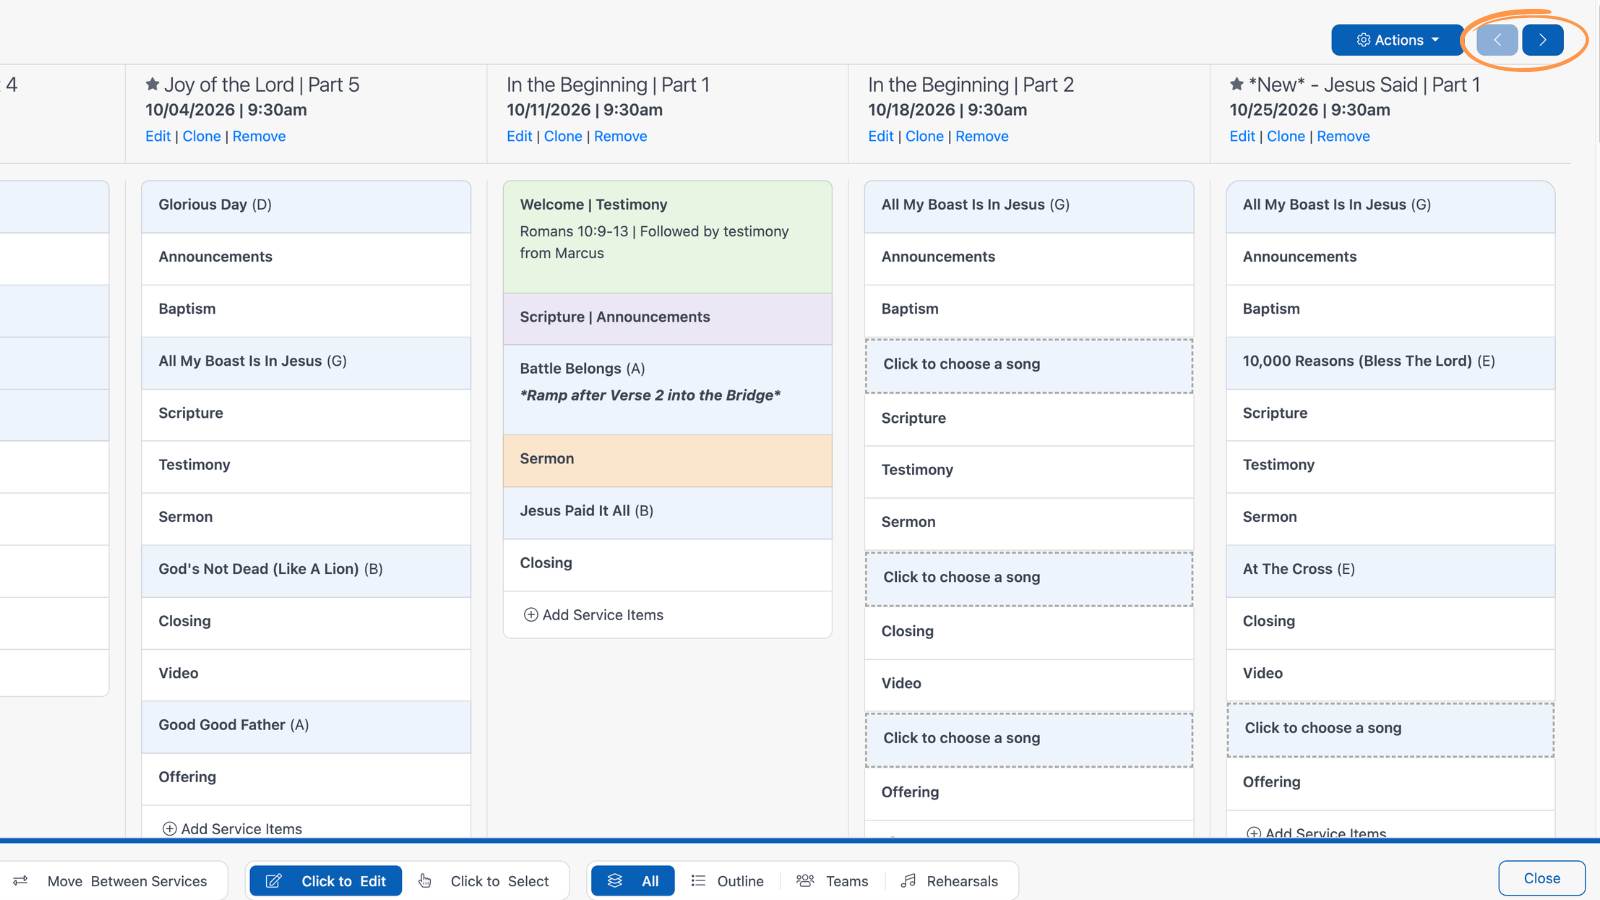Remove the Joy of the Lord Part 5 service

point(259,136)
